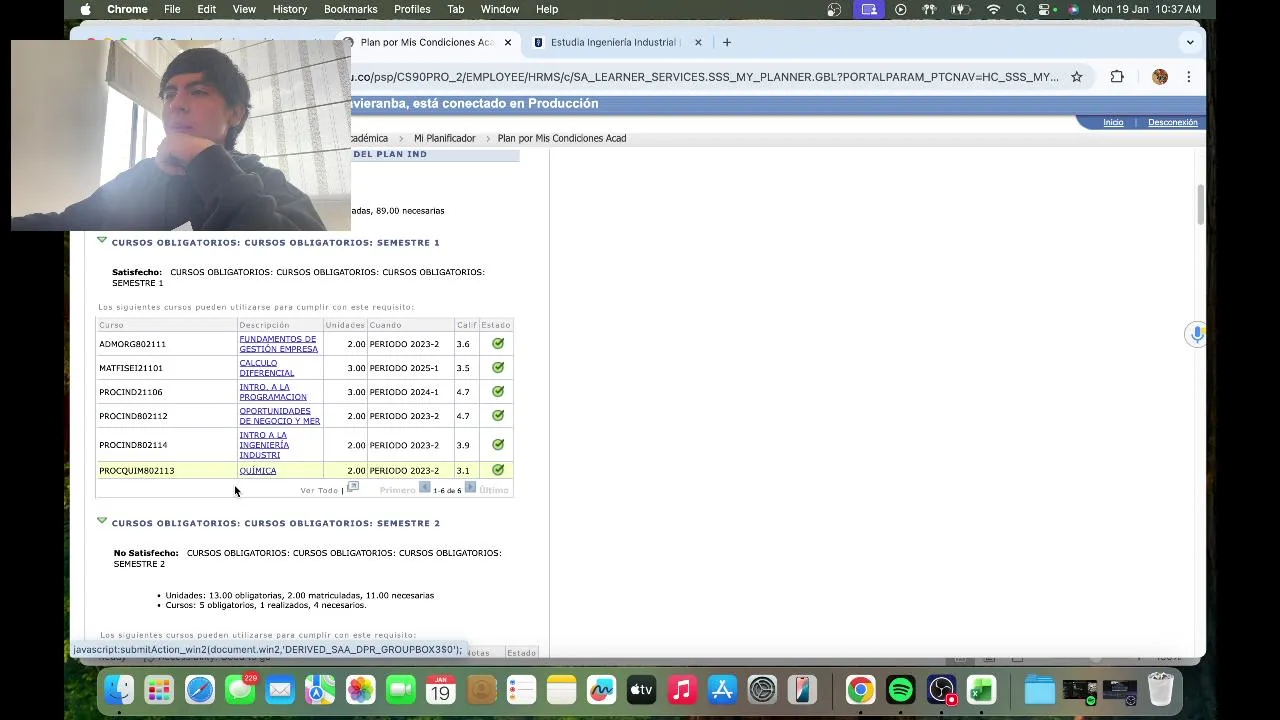The image size is (1280, 720).
Task: Click the green check status for MATFISEI21101
Action: pos(498,368)
